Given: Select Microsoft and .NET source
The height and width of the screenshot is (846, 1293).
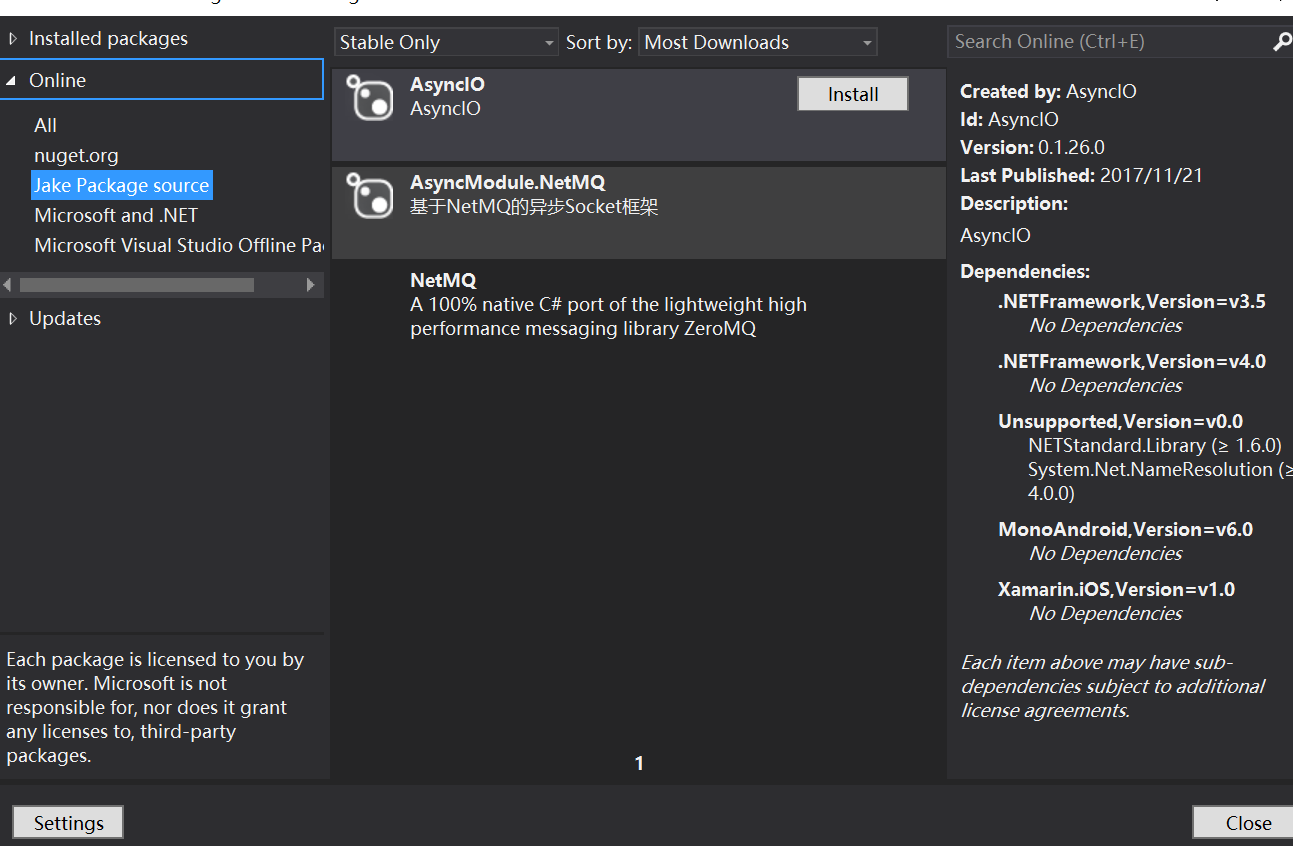Looking at the screenshot, I should pyautogui.click(x=116, y=216).
